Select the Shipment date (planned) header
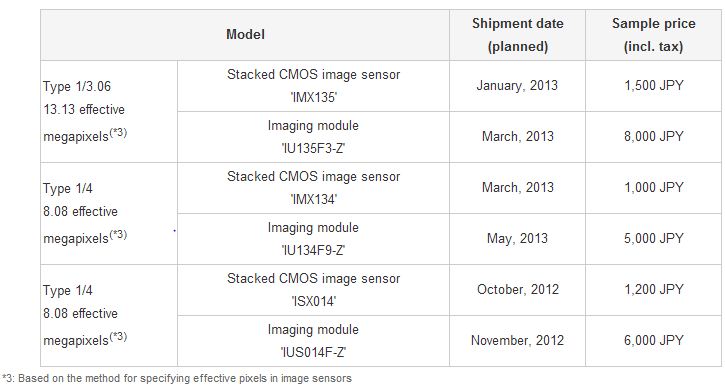The height and width of the screenshot is (388, 725). [517, 35]
